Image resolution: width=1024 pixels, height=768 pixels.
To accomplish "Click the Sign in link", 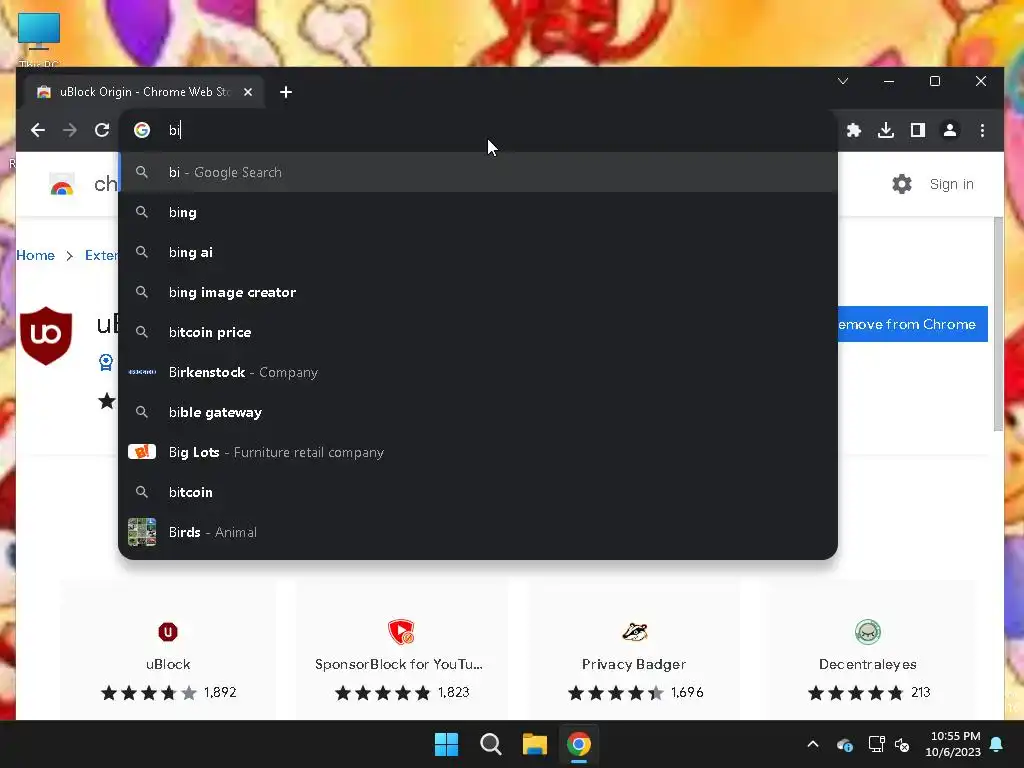I will (952, 184).
